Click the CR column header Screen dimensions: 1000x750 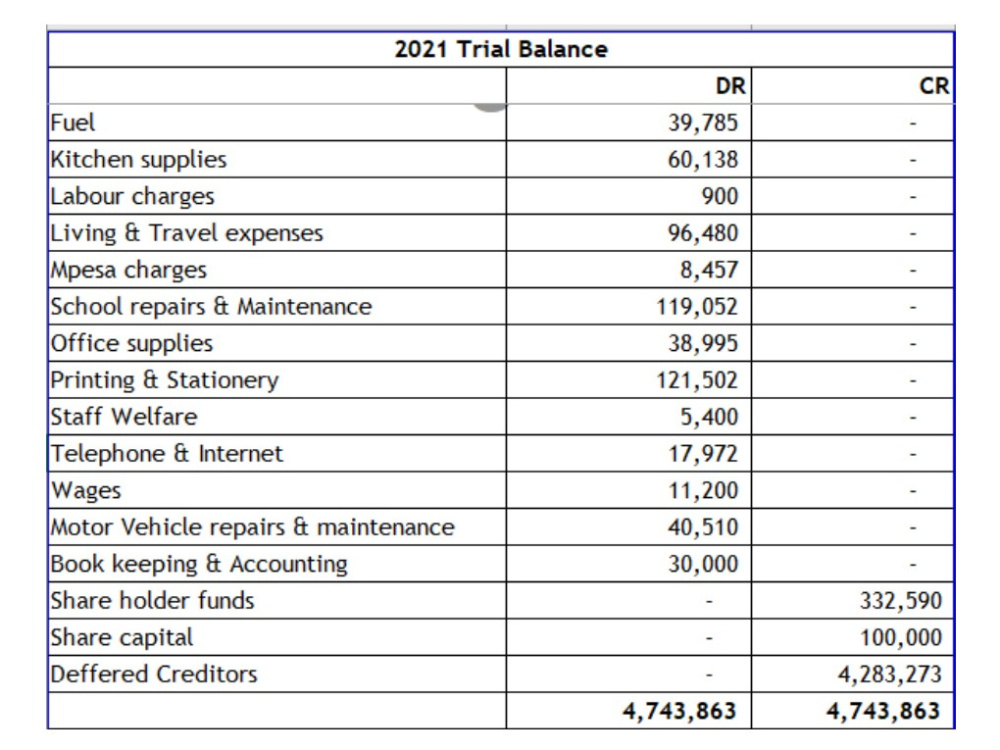pyautogui.click(x=934, y=85)
